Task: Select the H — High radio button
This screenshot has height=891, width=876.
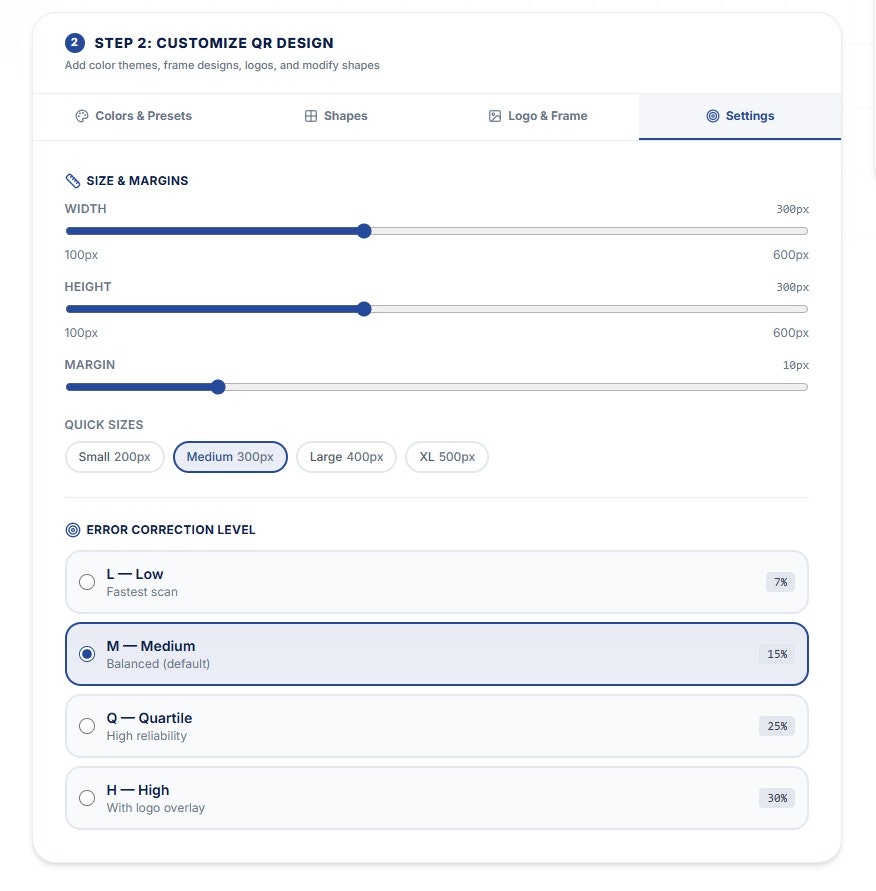Action: click(x=87, y=798)
